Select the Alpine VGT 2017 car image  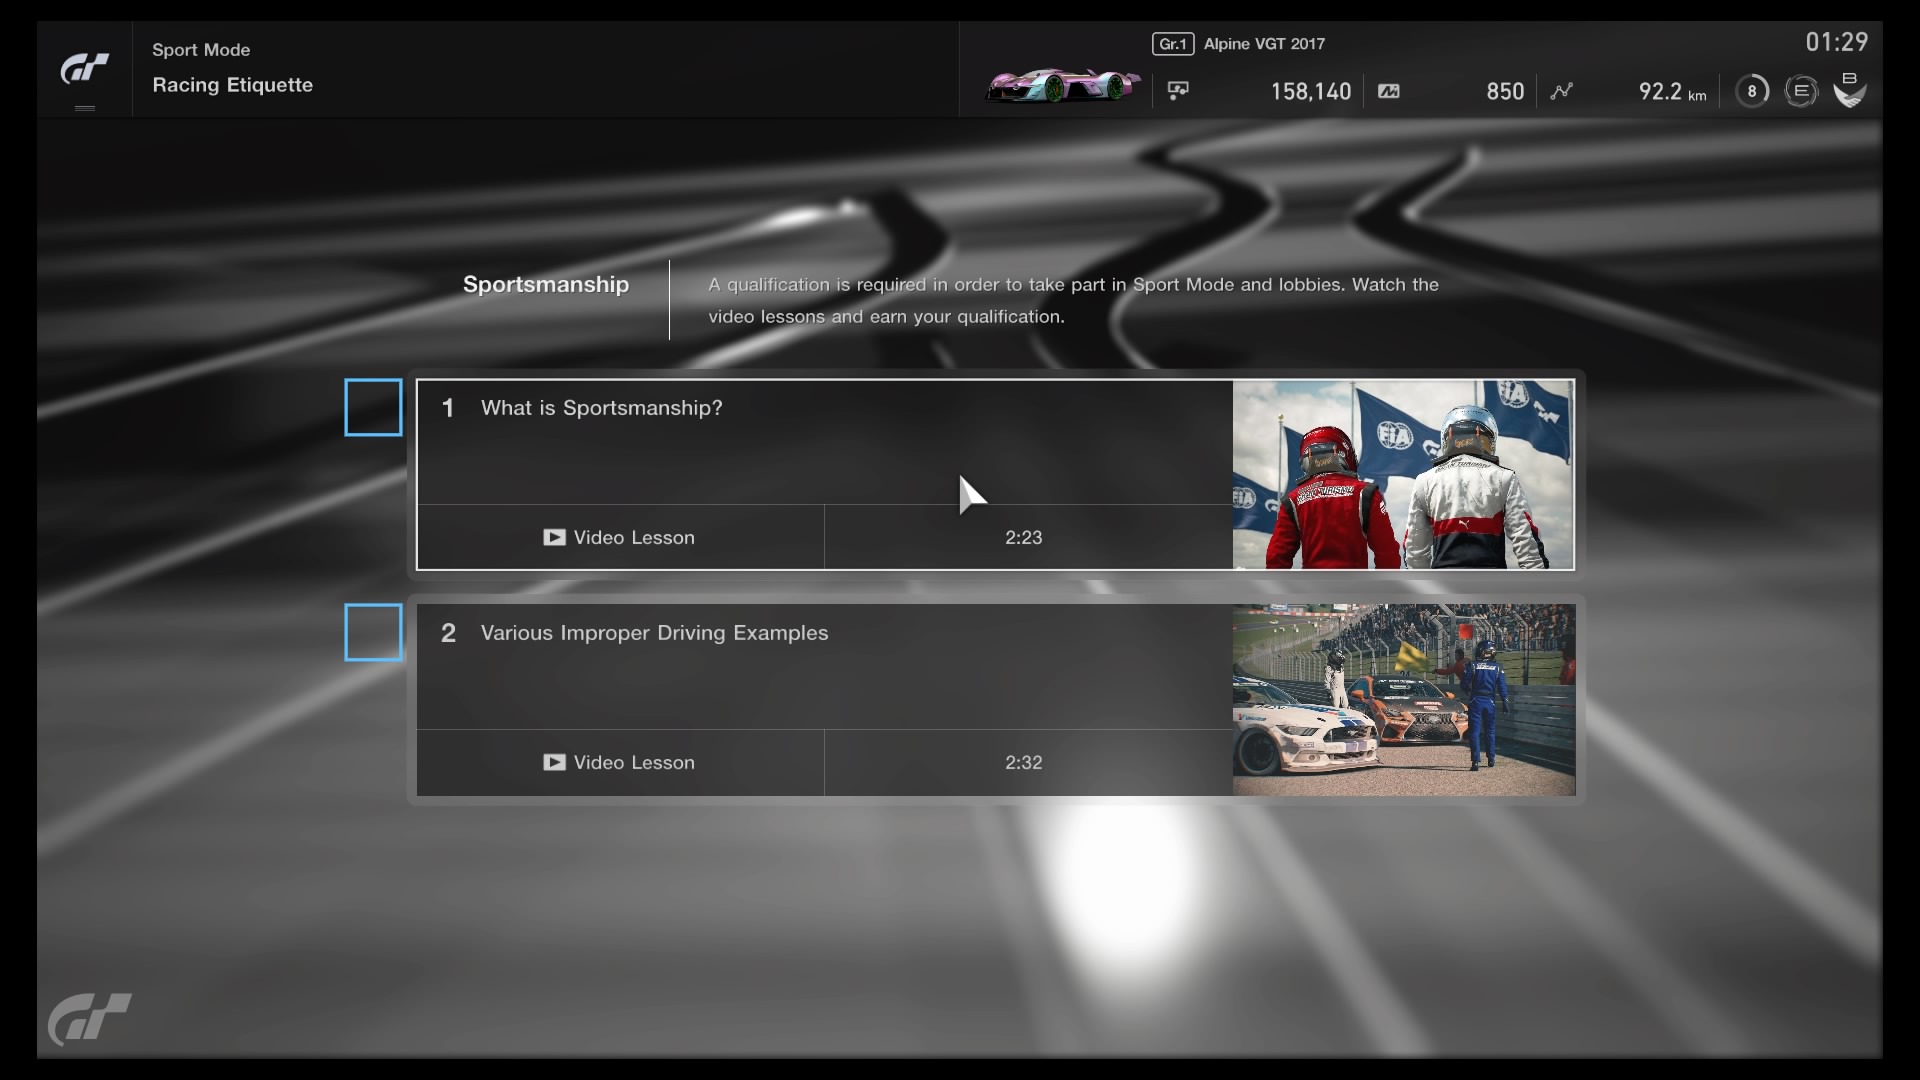pyautogui.click(x=1062, y=86)
